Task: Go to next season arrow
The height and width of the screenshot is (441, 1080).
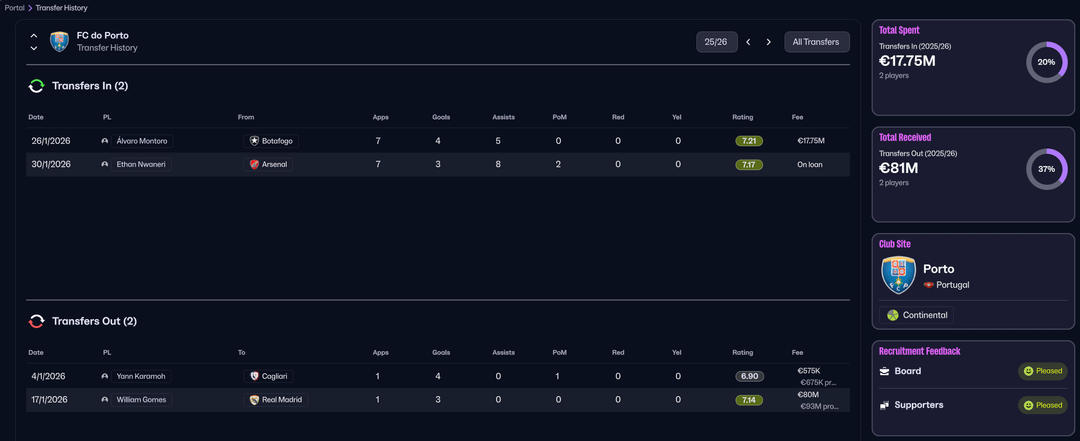Action: tap(768, 42)
